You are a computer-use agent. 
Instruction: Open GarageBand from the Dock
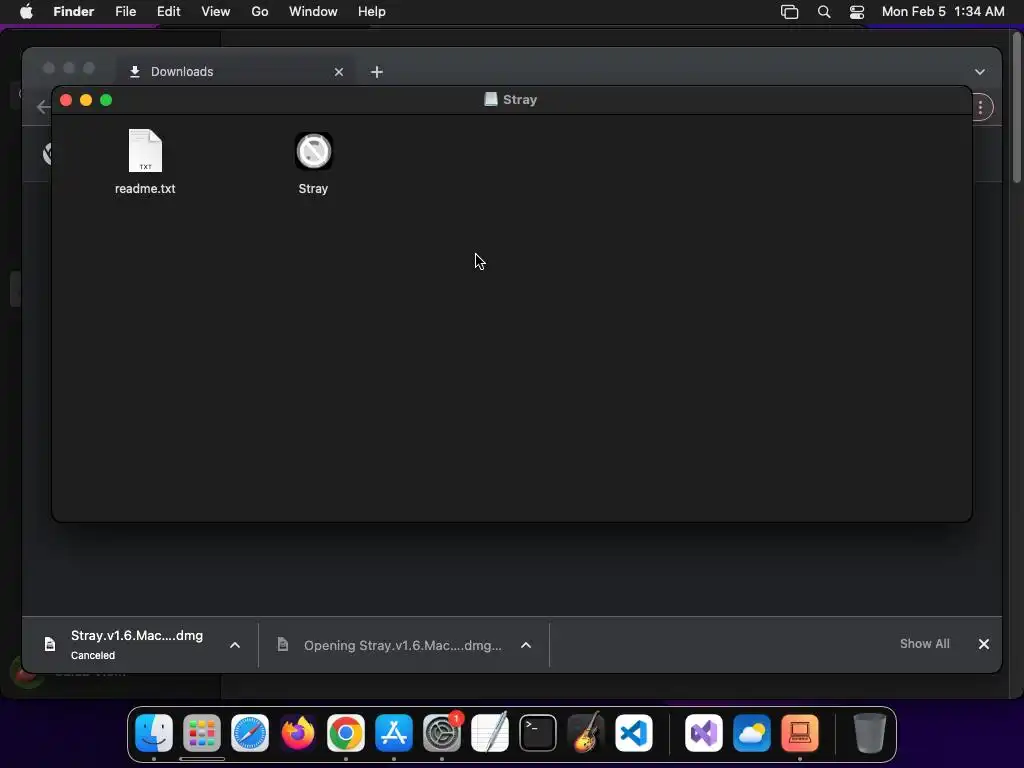click(586, 733)
